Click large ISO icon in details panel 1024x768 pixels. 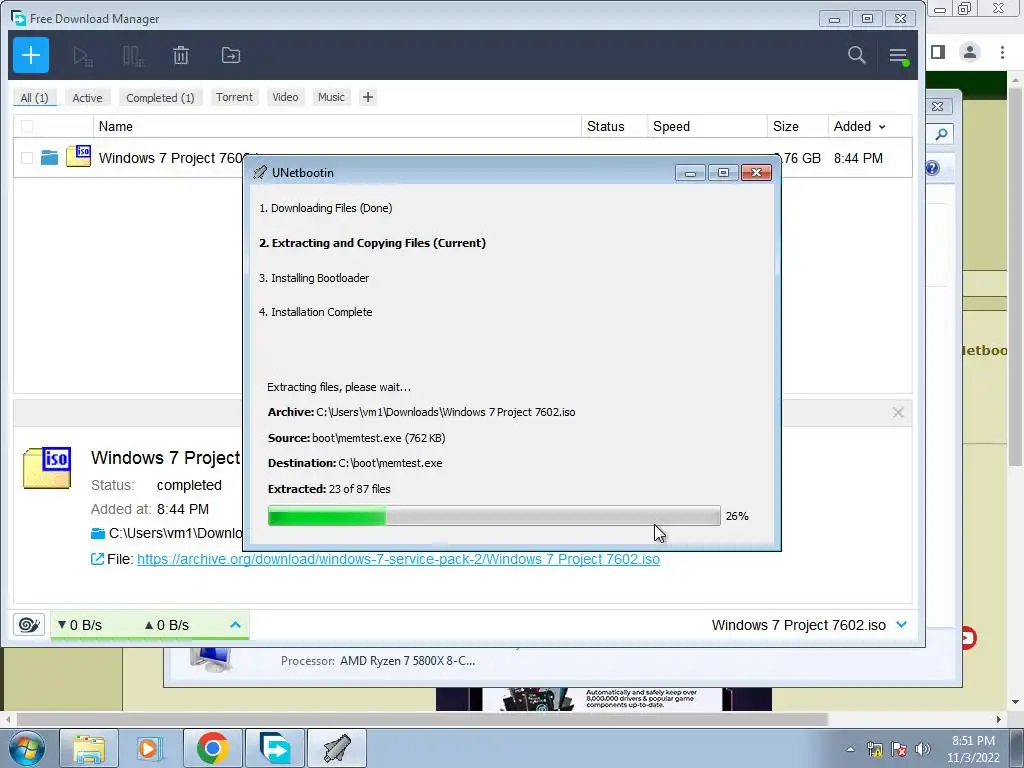[x=47, y=468]
